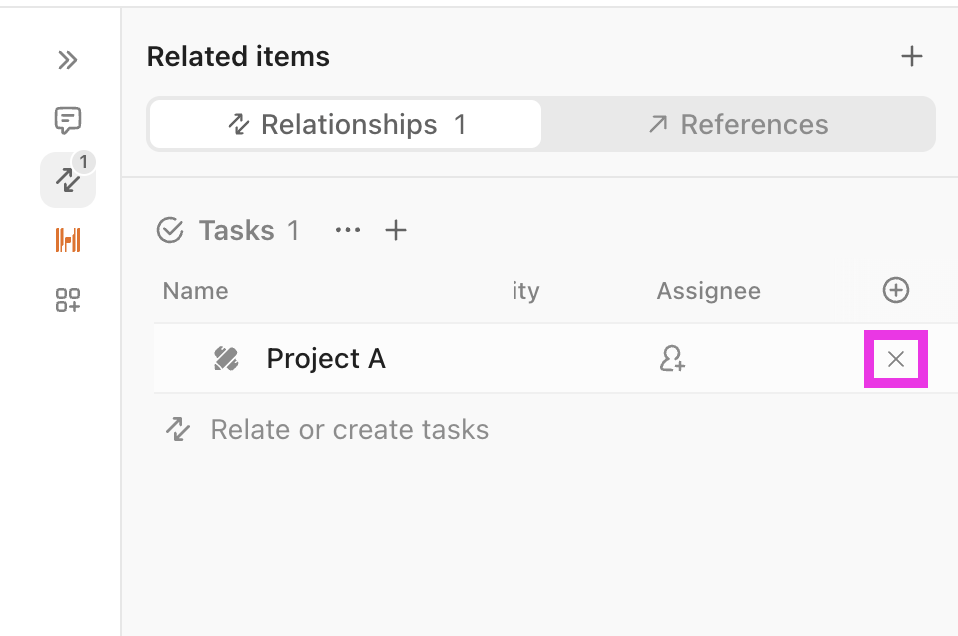Click the relationships sidebar icon with badge
Image resolution: width=958 pixels, height=636 pixels.
point(68,180)
